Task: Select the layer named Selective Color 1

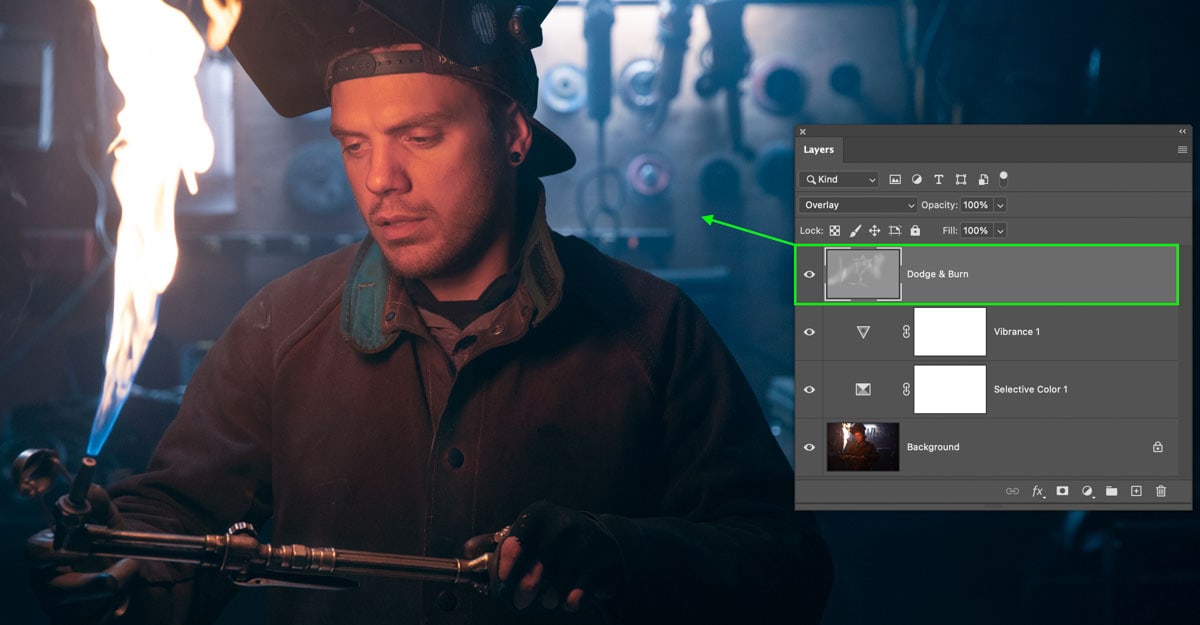Action: pyautogui.click(x=1031, y=390)
